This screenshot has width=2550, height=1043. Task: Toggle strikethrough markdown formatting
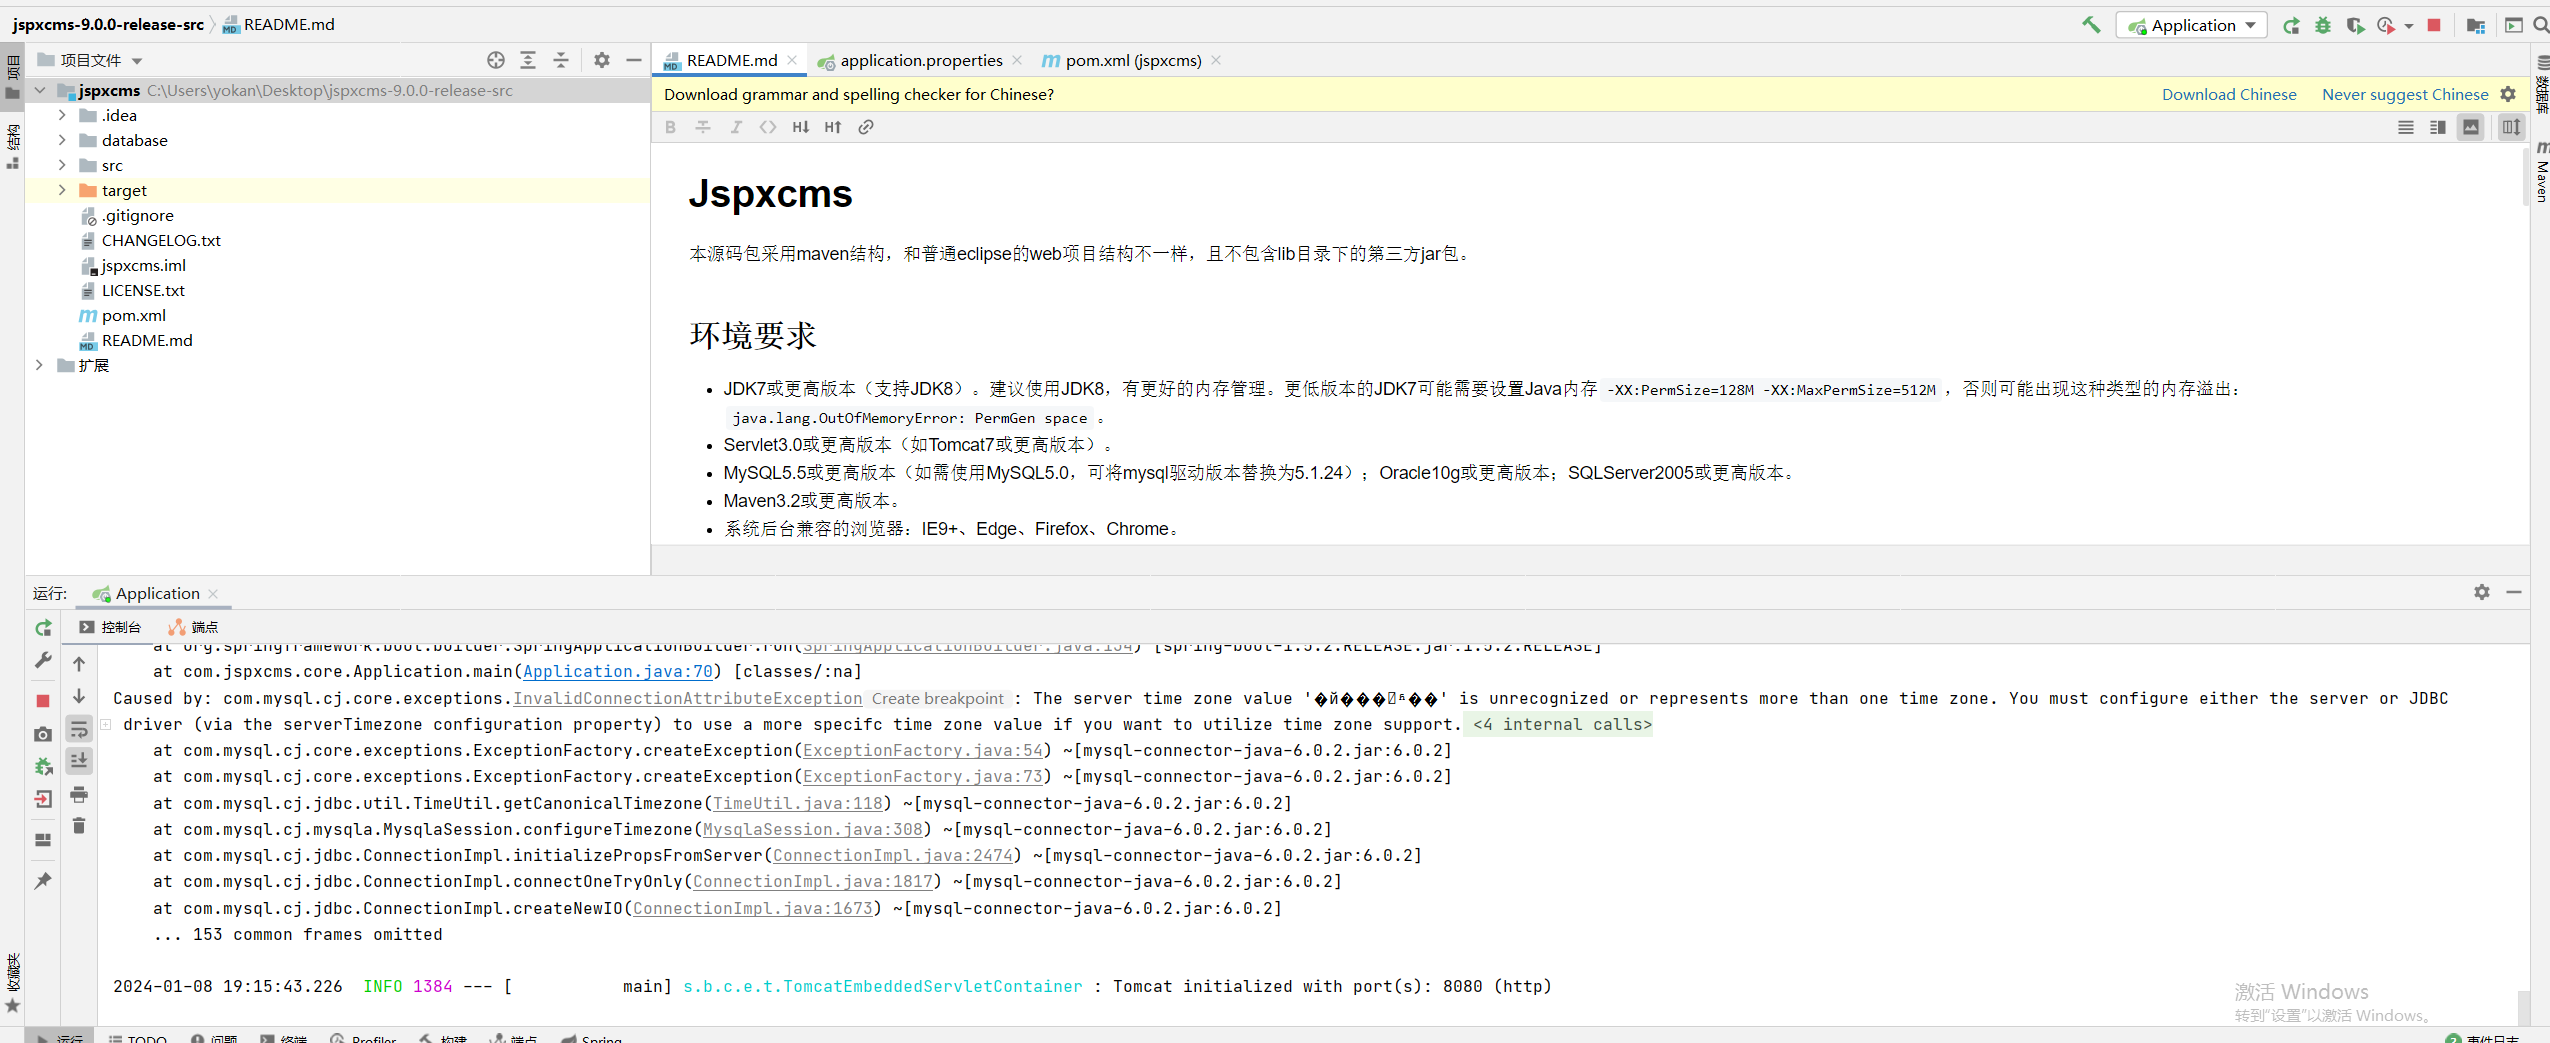[703, 127]
